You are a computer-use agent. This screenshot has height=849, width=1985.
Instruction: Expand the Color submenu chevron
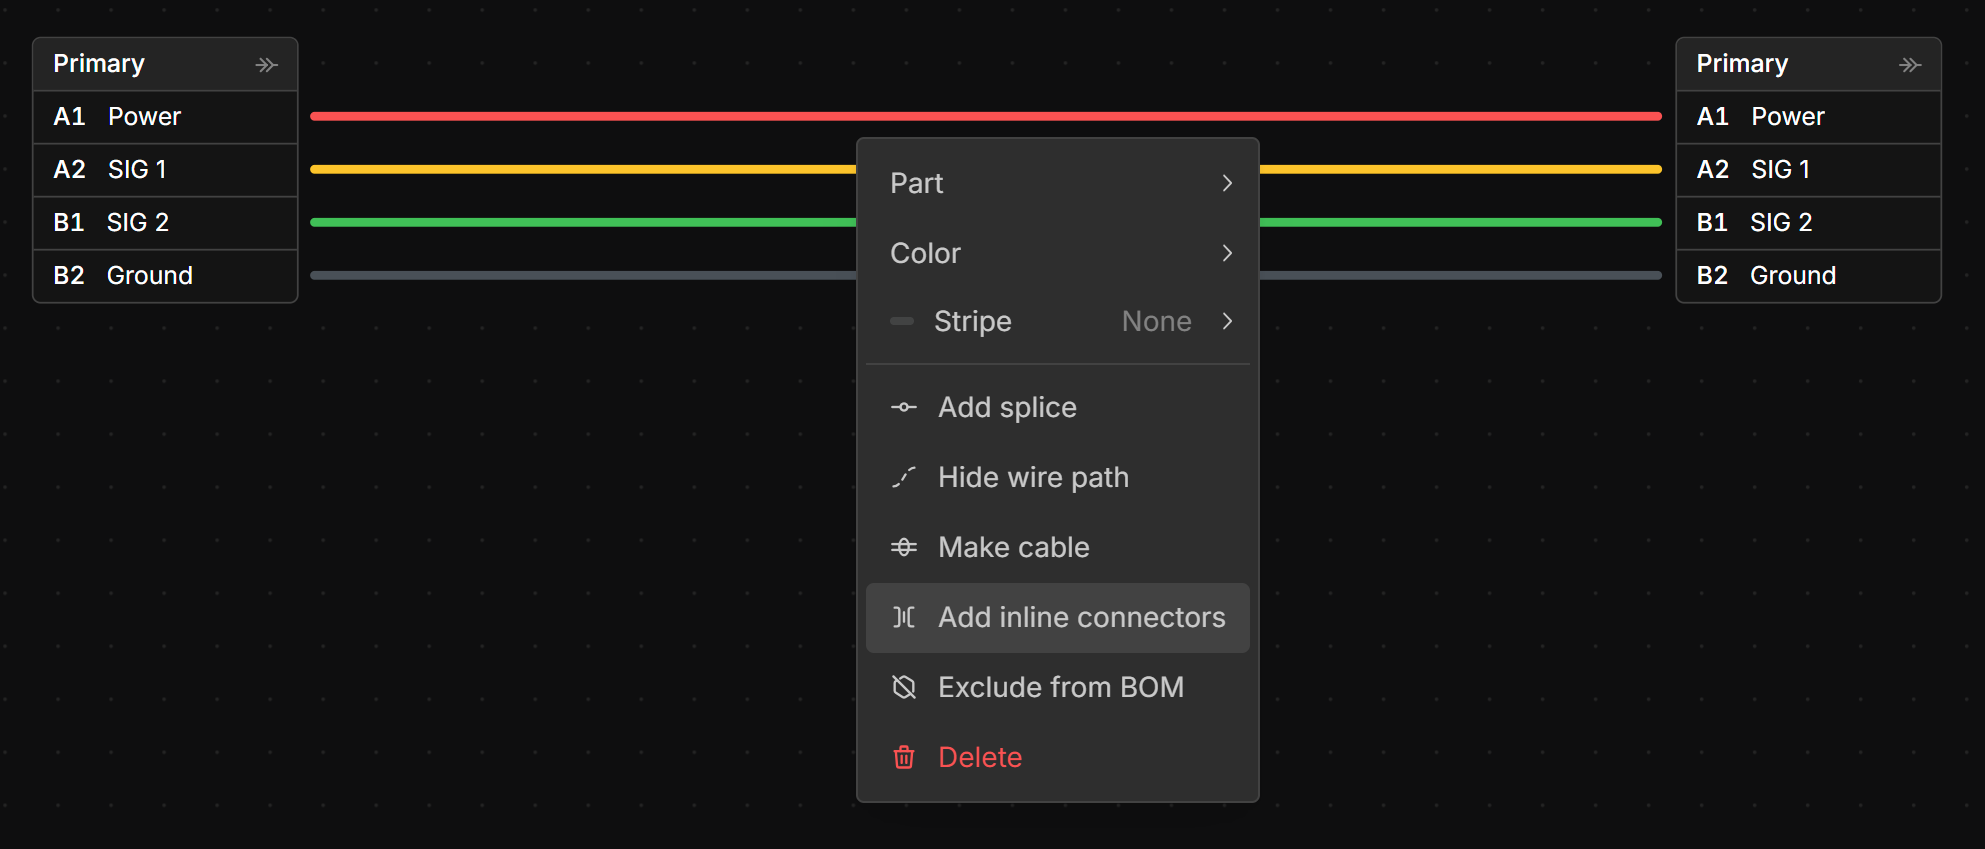click(1227, 253)
